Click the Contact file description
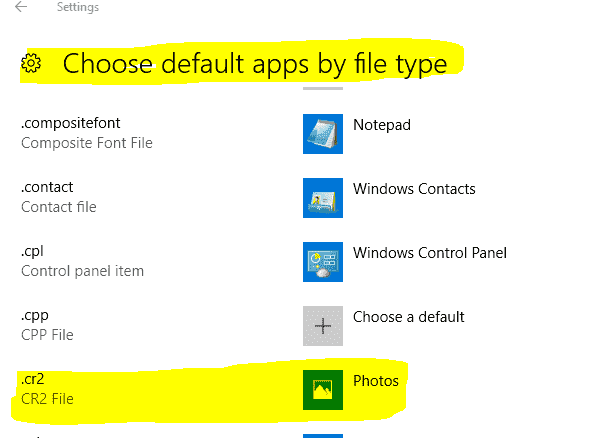This screenshot has width=613, height=438. point(59,207)
